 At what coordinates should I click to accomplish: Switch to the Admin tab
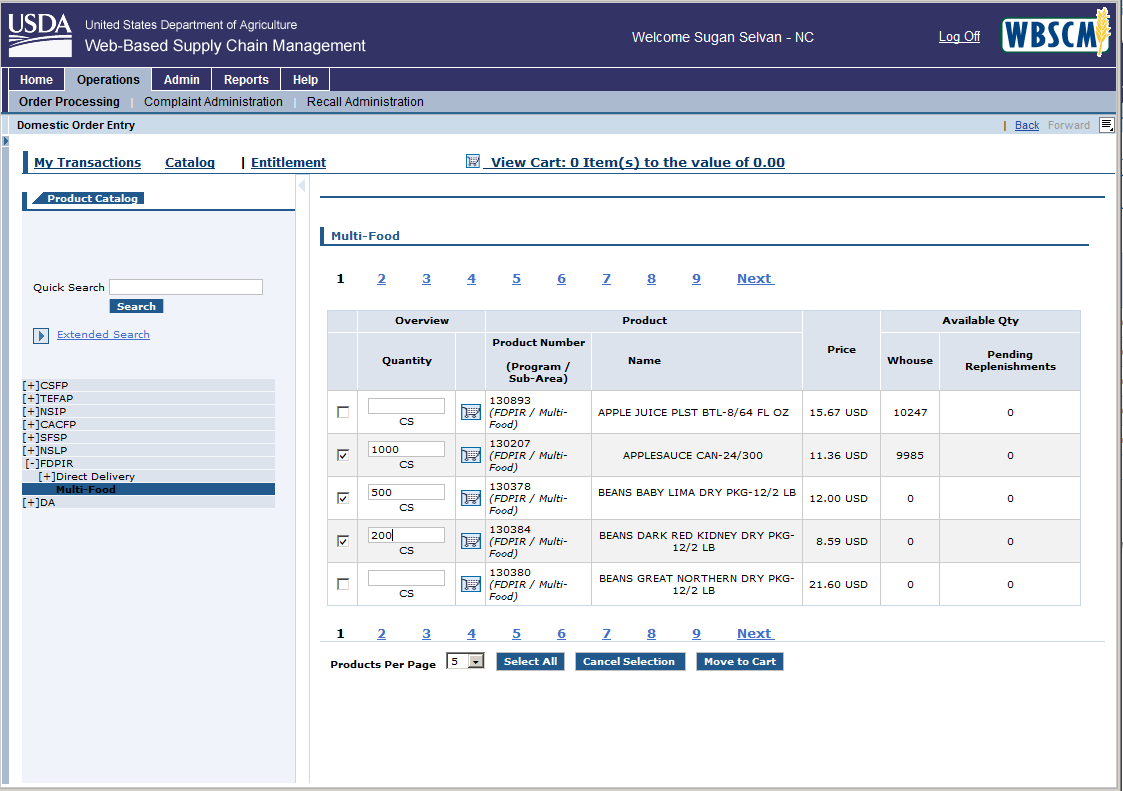tap(181, 80)
